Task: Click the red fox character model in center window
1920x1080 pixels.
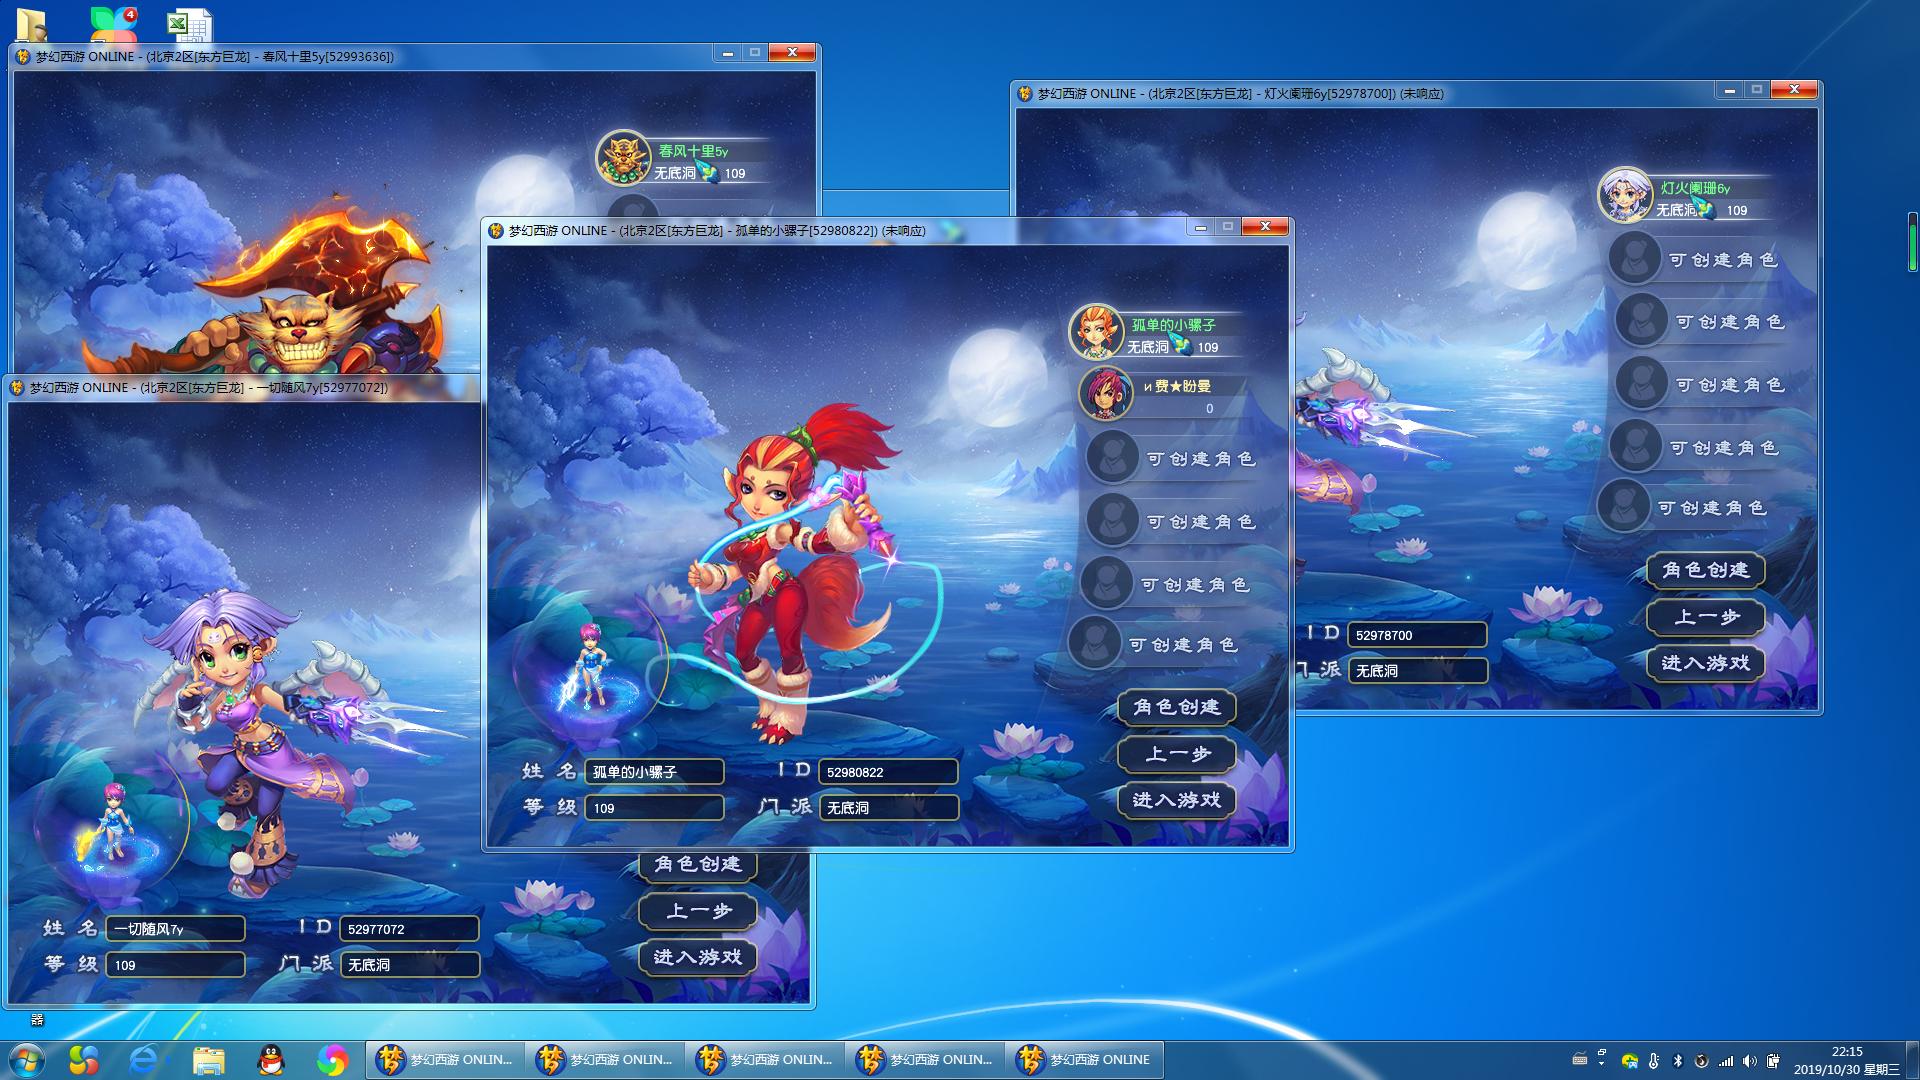Action: [x=800, y=575]
